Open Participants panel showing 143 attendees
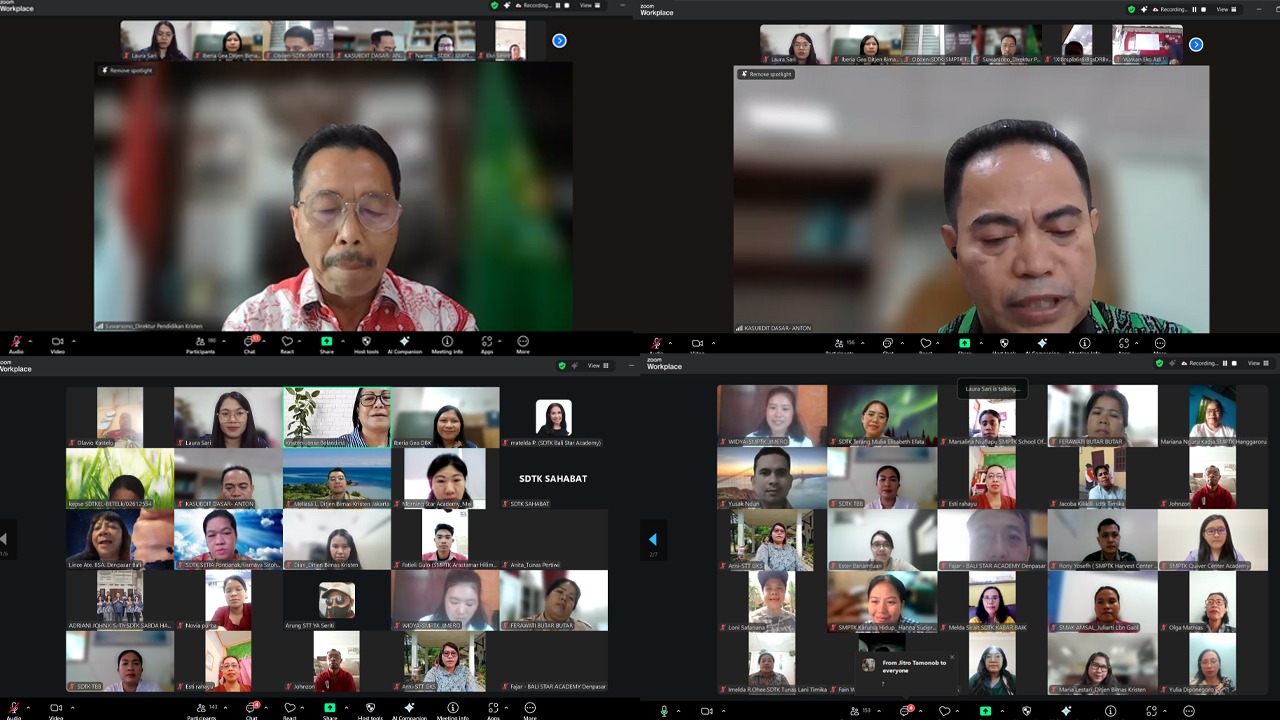The width and height of the screenshot is (1280, 720). click(201, 710)
